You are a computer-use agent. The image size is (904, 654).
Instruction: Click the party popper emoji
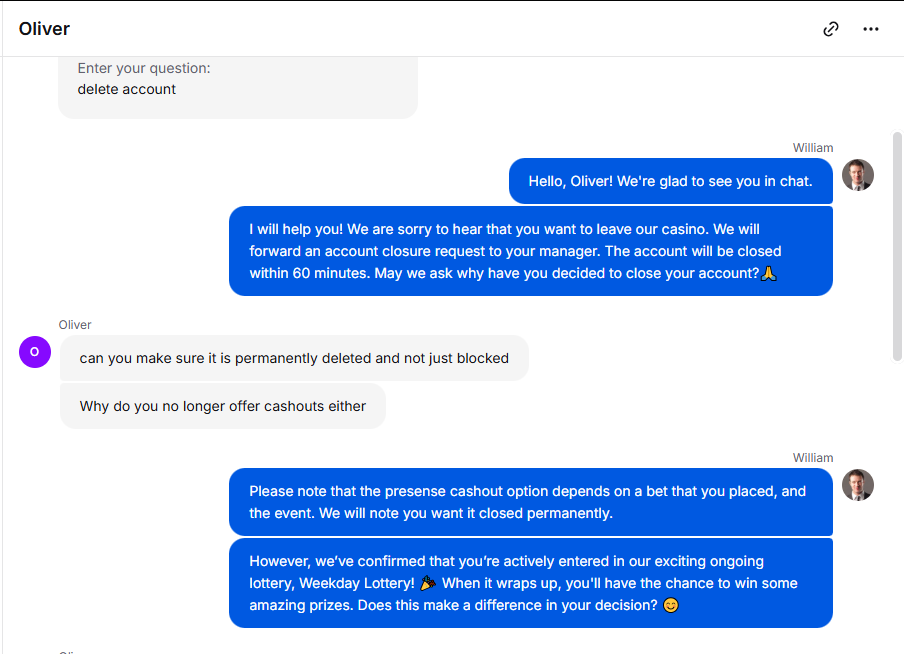pos(427,583)
